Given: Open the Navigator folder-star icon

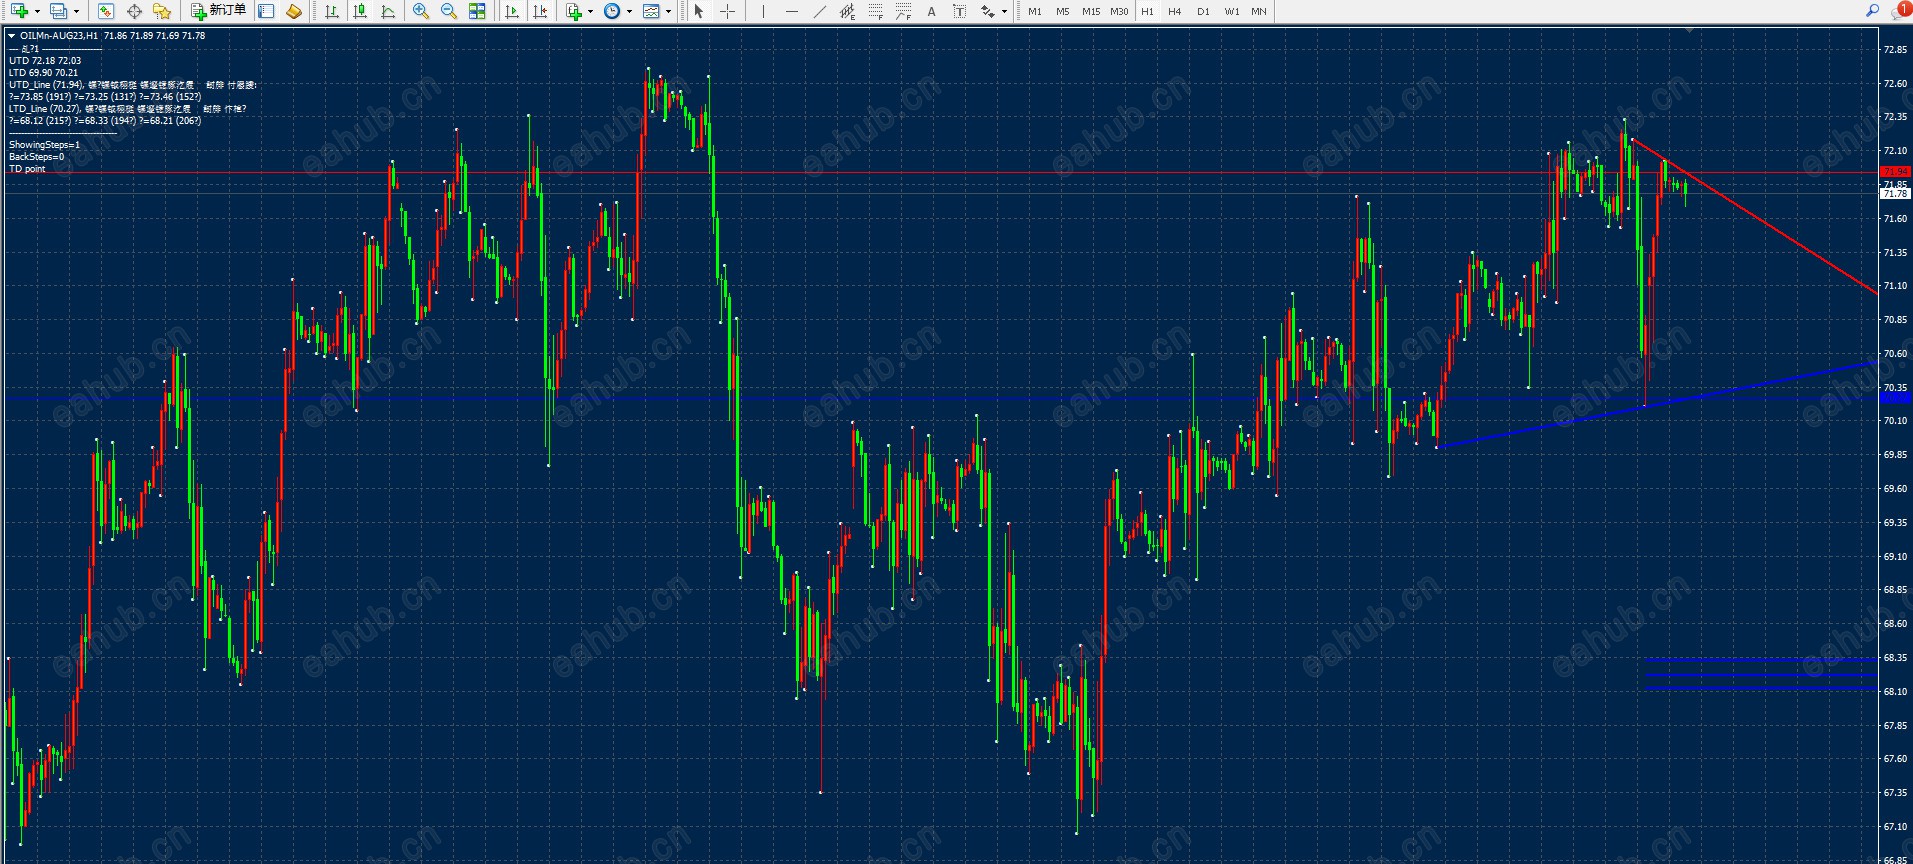Looking at the screenshot, I should tap(162, 11).
